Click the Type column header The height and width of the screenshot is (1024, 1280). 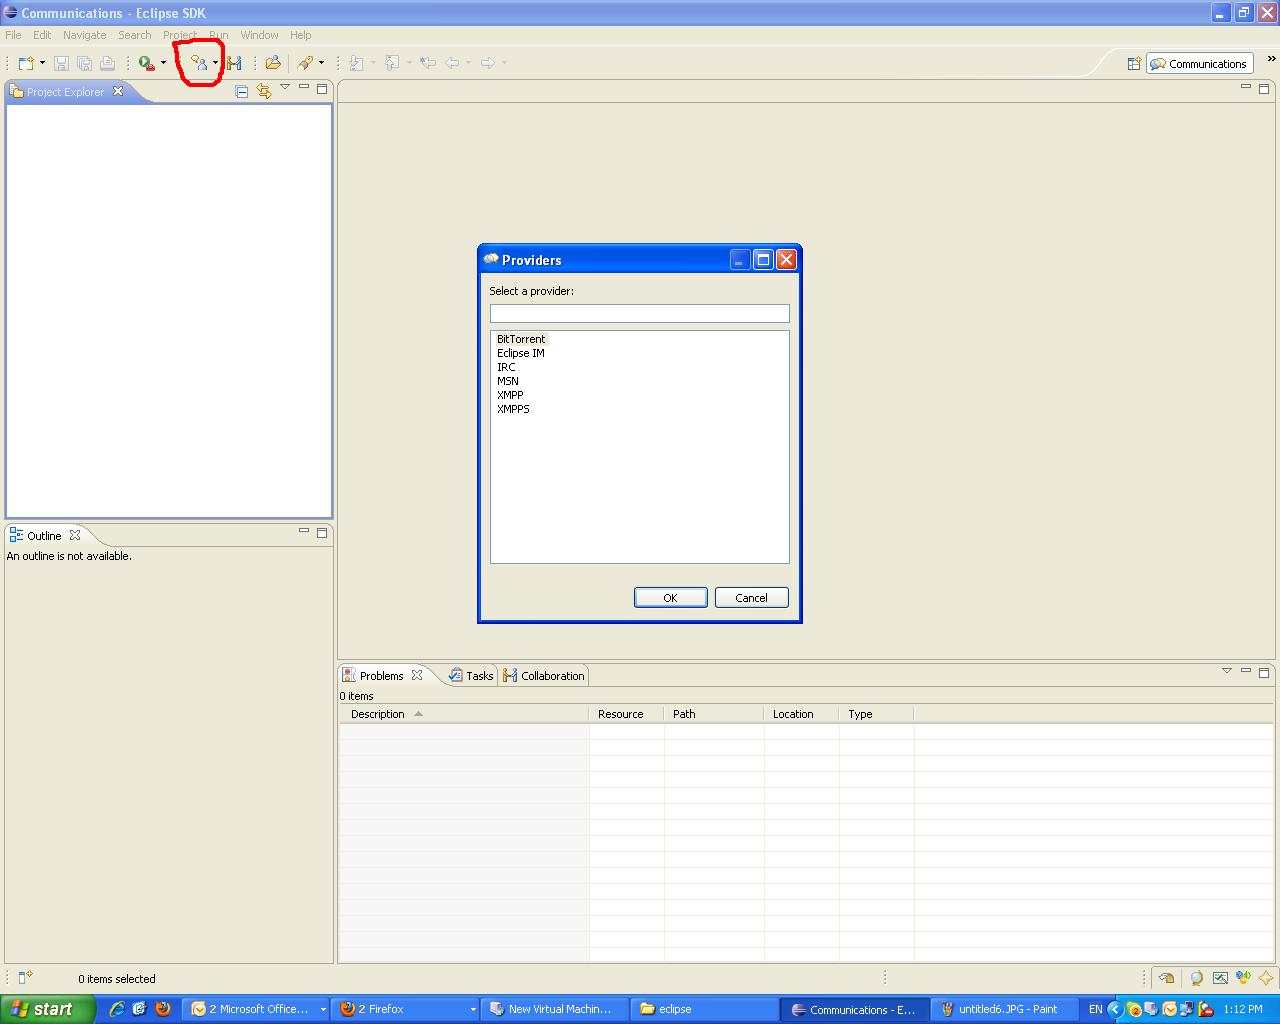[876, 714]
